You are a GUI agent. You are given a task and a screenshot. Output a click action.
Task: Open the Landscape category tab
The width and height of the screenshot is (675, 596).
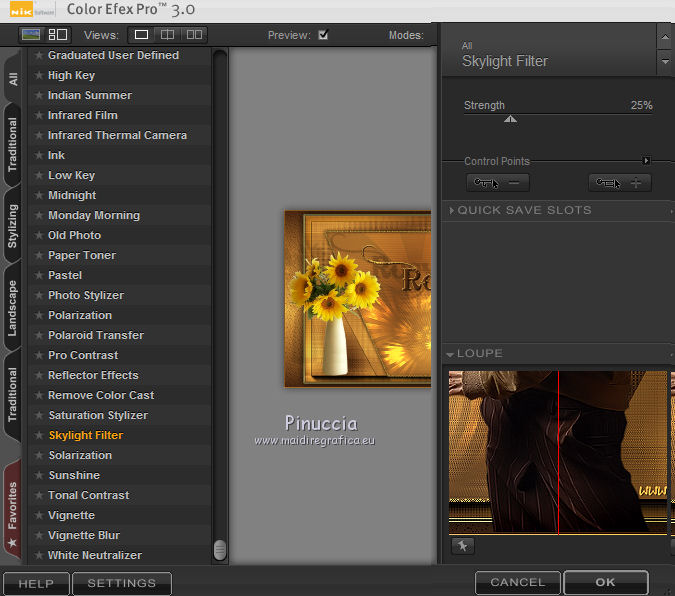(13, 308)
